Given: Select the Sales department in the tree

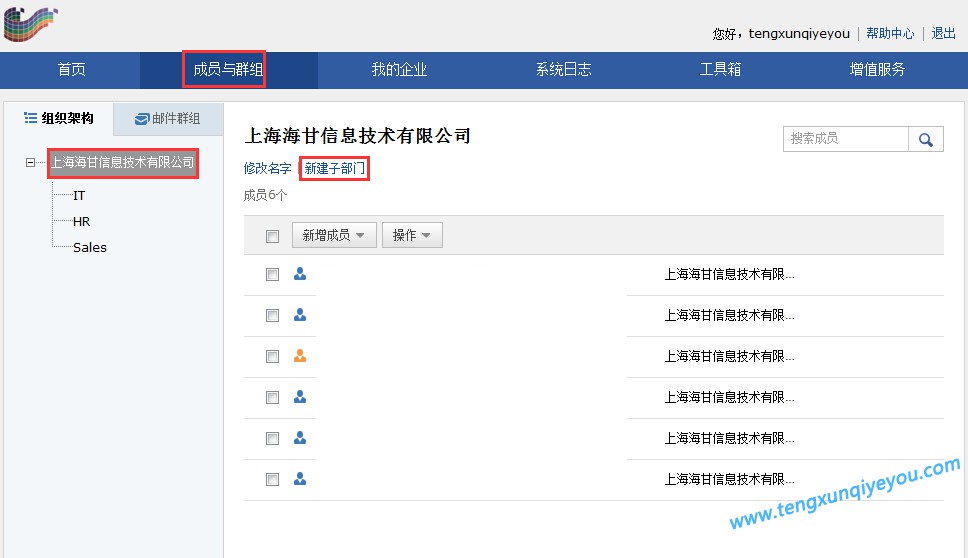Looking at the screenshot, I should click(90, 248).
